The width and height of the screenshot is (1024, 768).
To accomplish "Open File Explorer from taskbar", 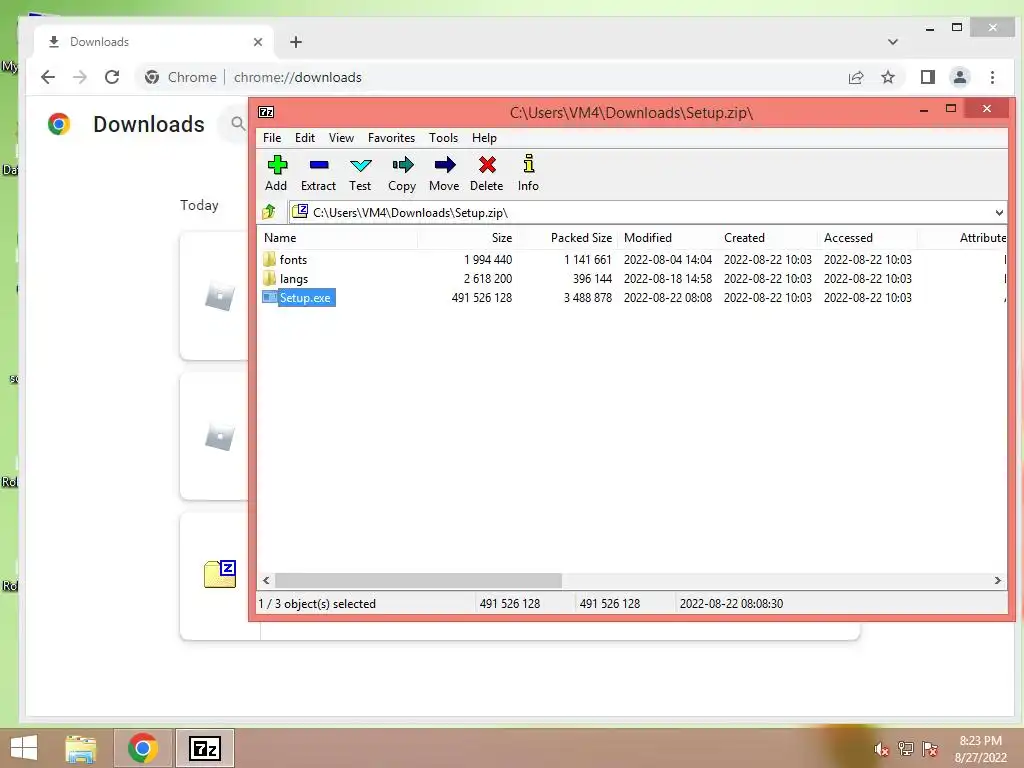I will tap(80, 748).
